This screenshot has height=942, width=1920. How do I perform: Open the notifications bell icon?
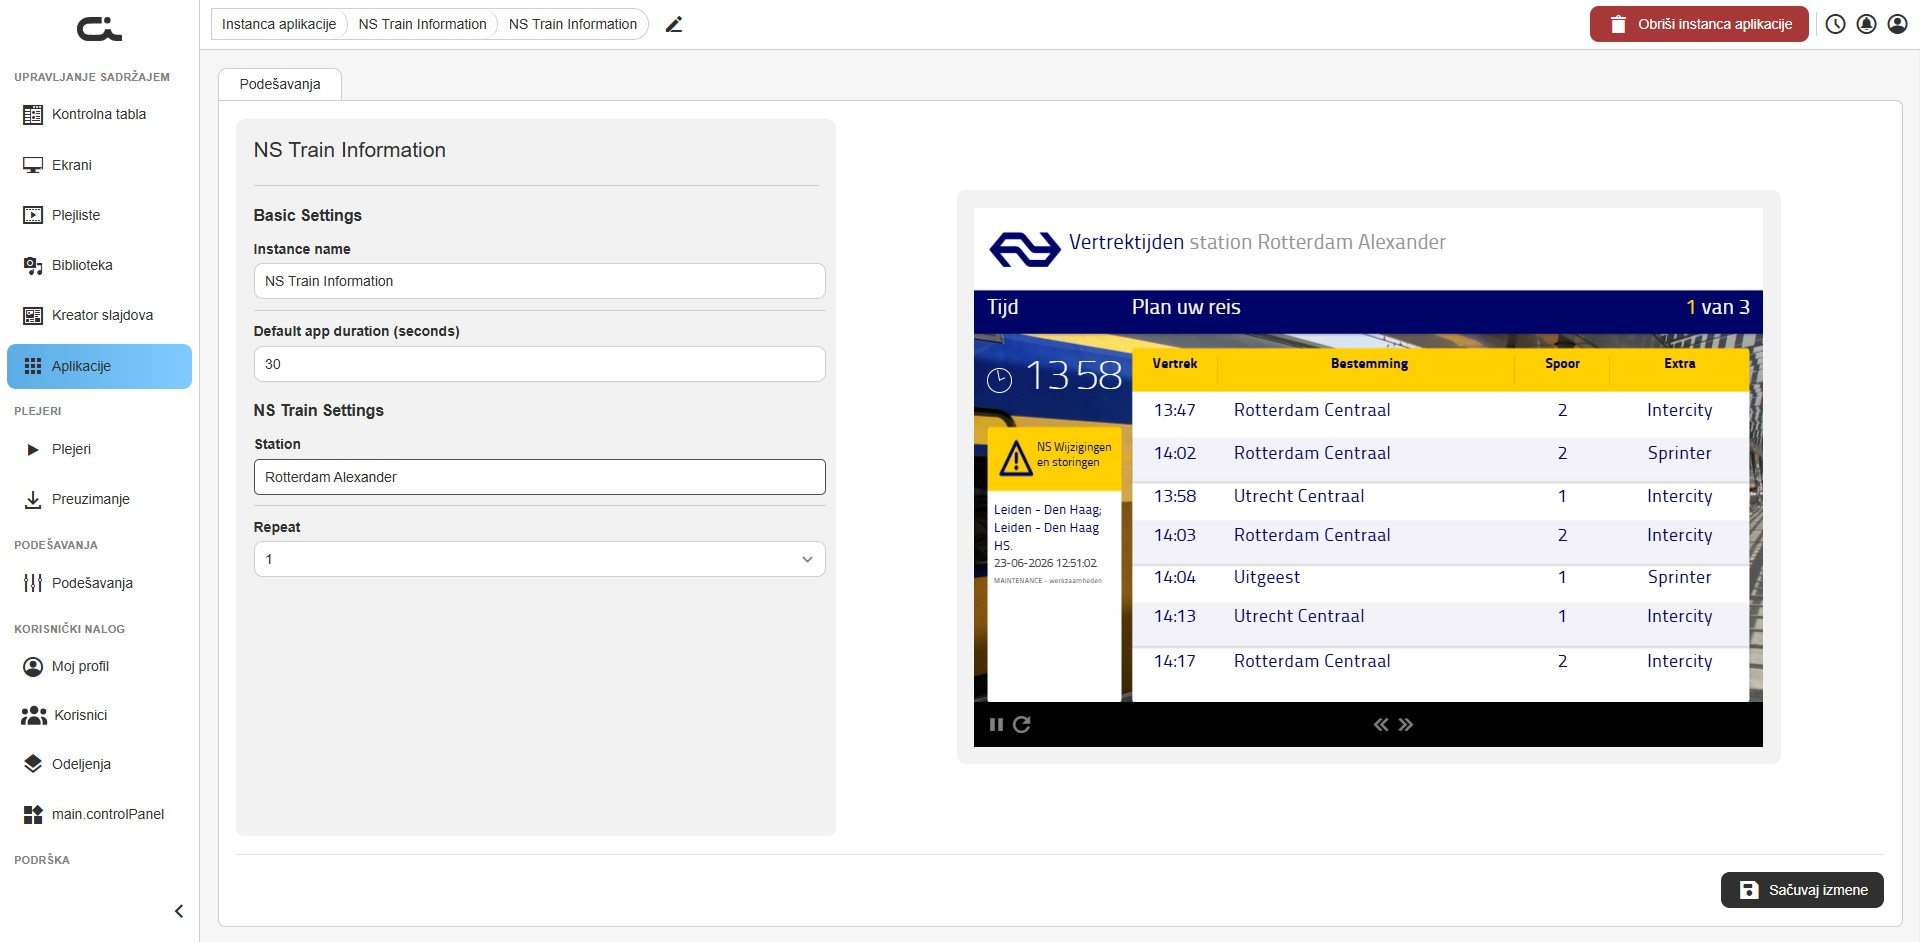1866,25
